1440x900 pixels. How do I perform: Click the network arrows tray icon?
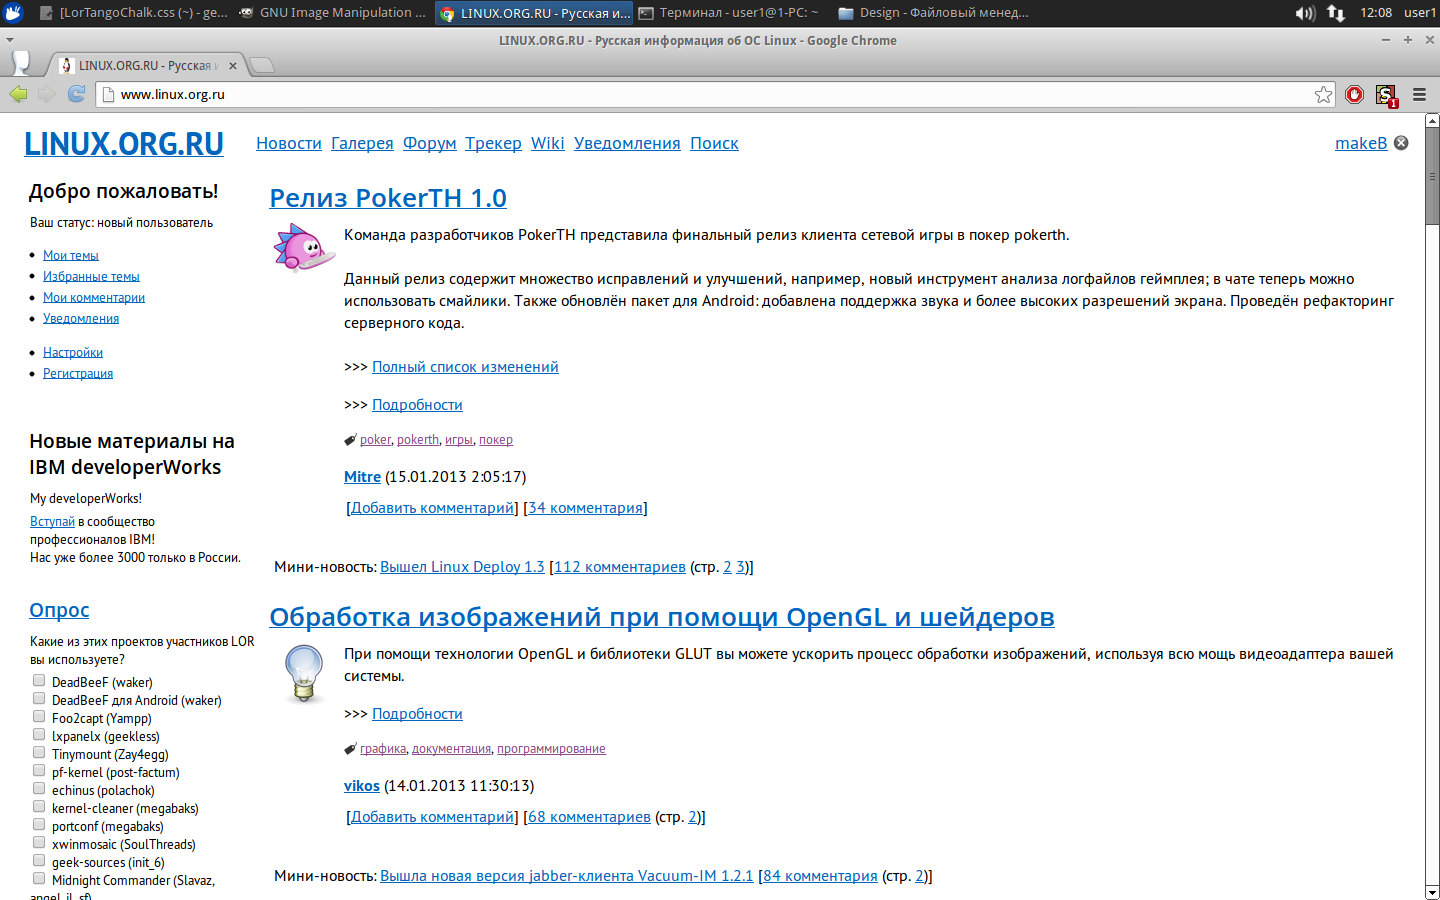tap(1336, 13)
